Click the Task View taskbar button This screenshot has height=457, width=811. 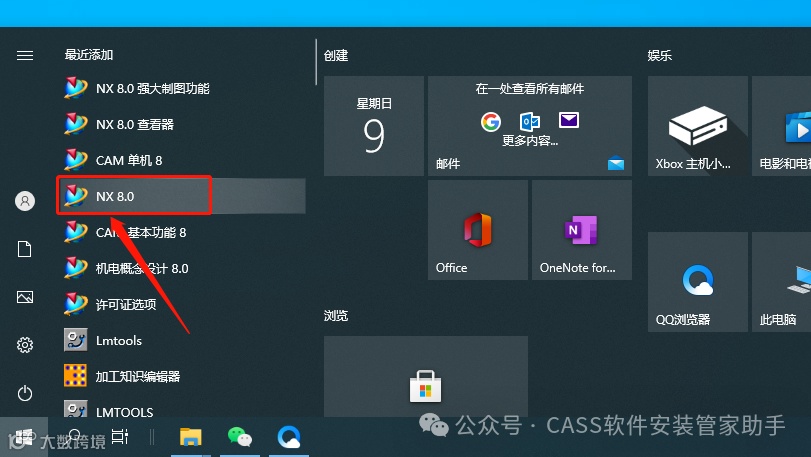(120, 437)
